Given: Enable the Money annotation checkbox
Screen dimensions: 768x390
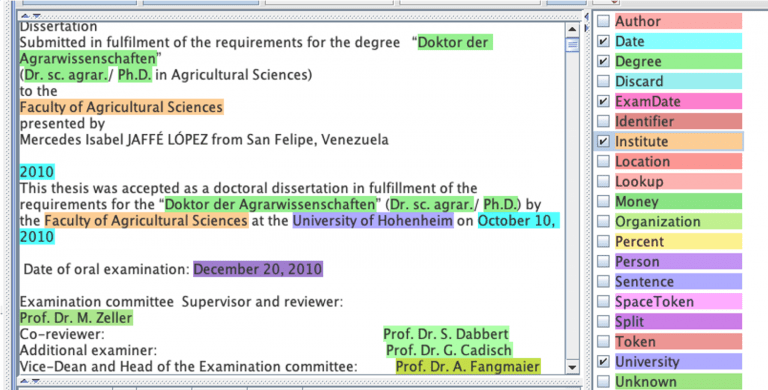Looking at the screenshot, I should click(603, 201).
